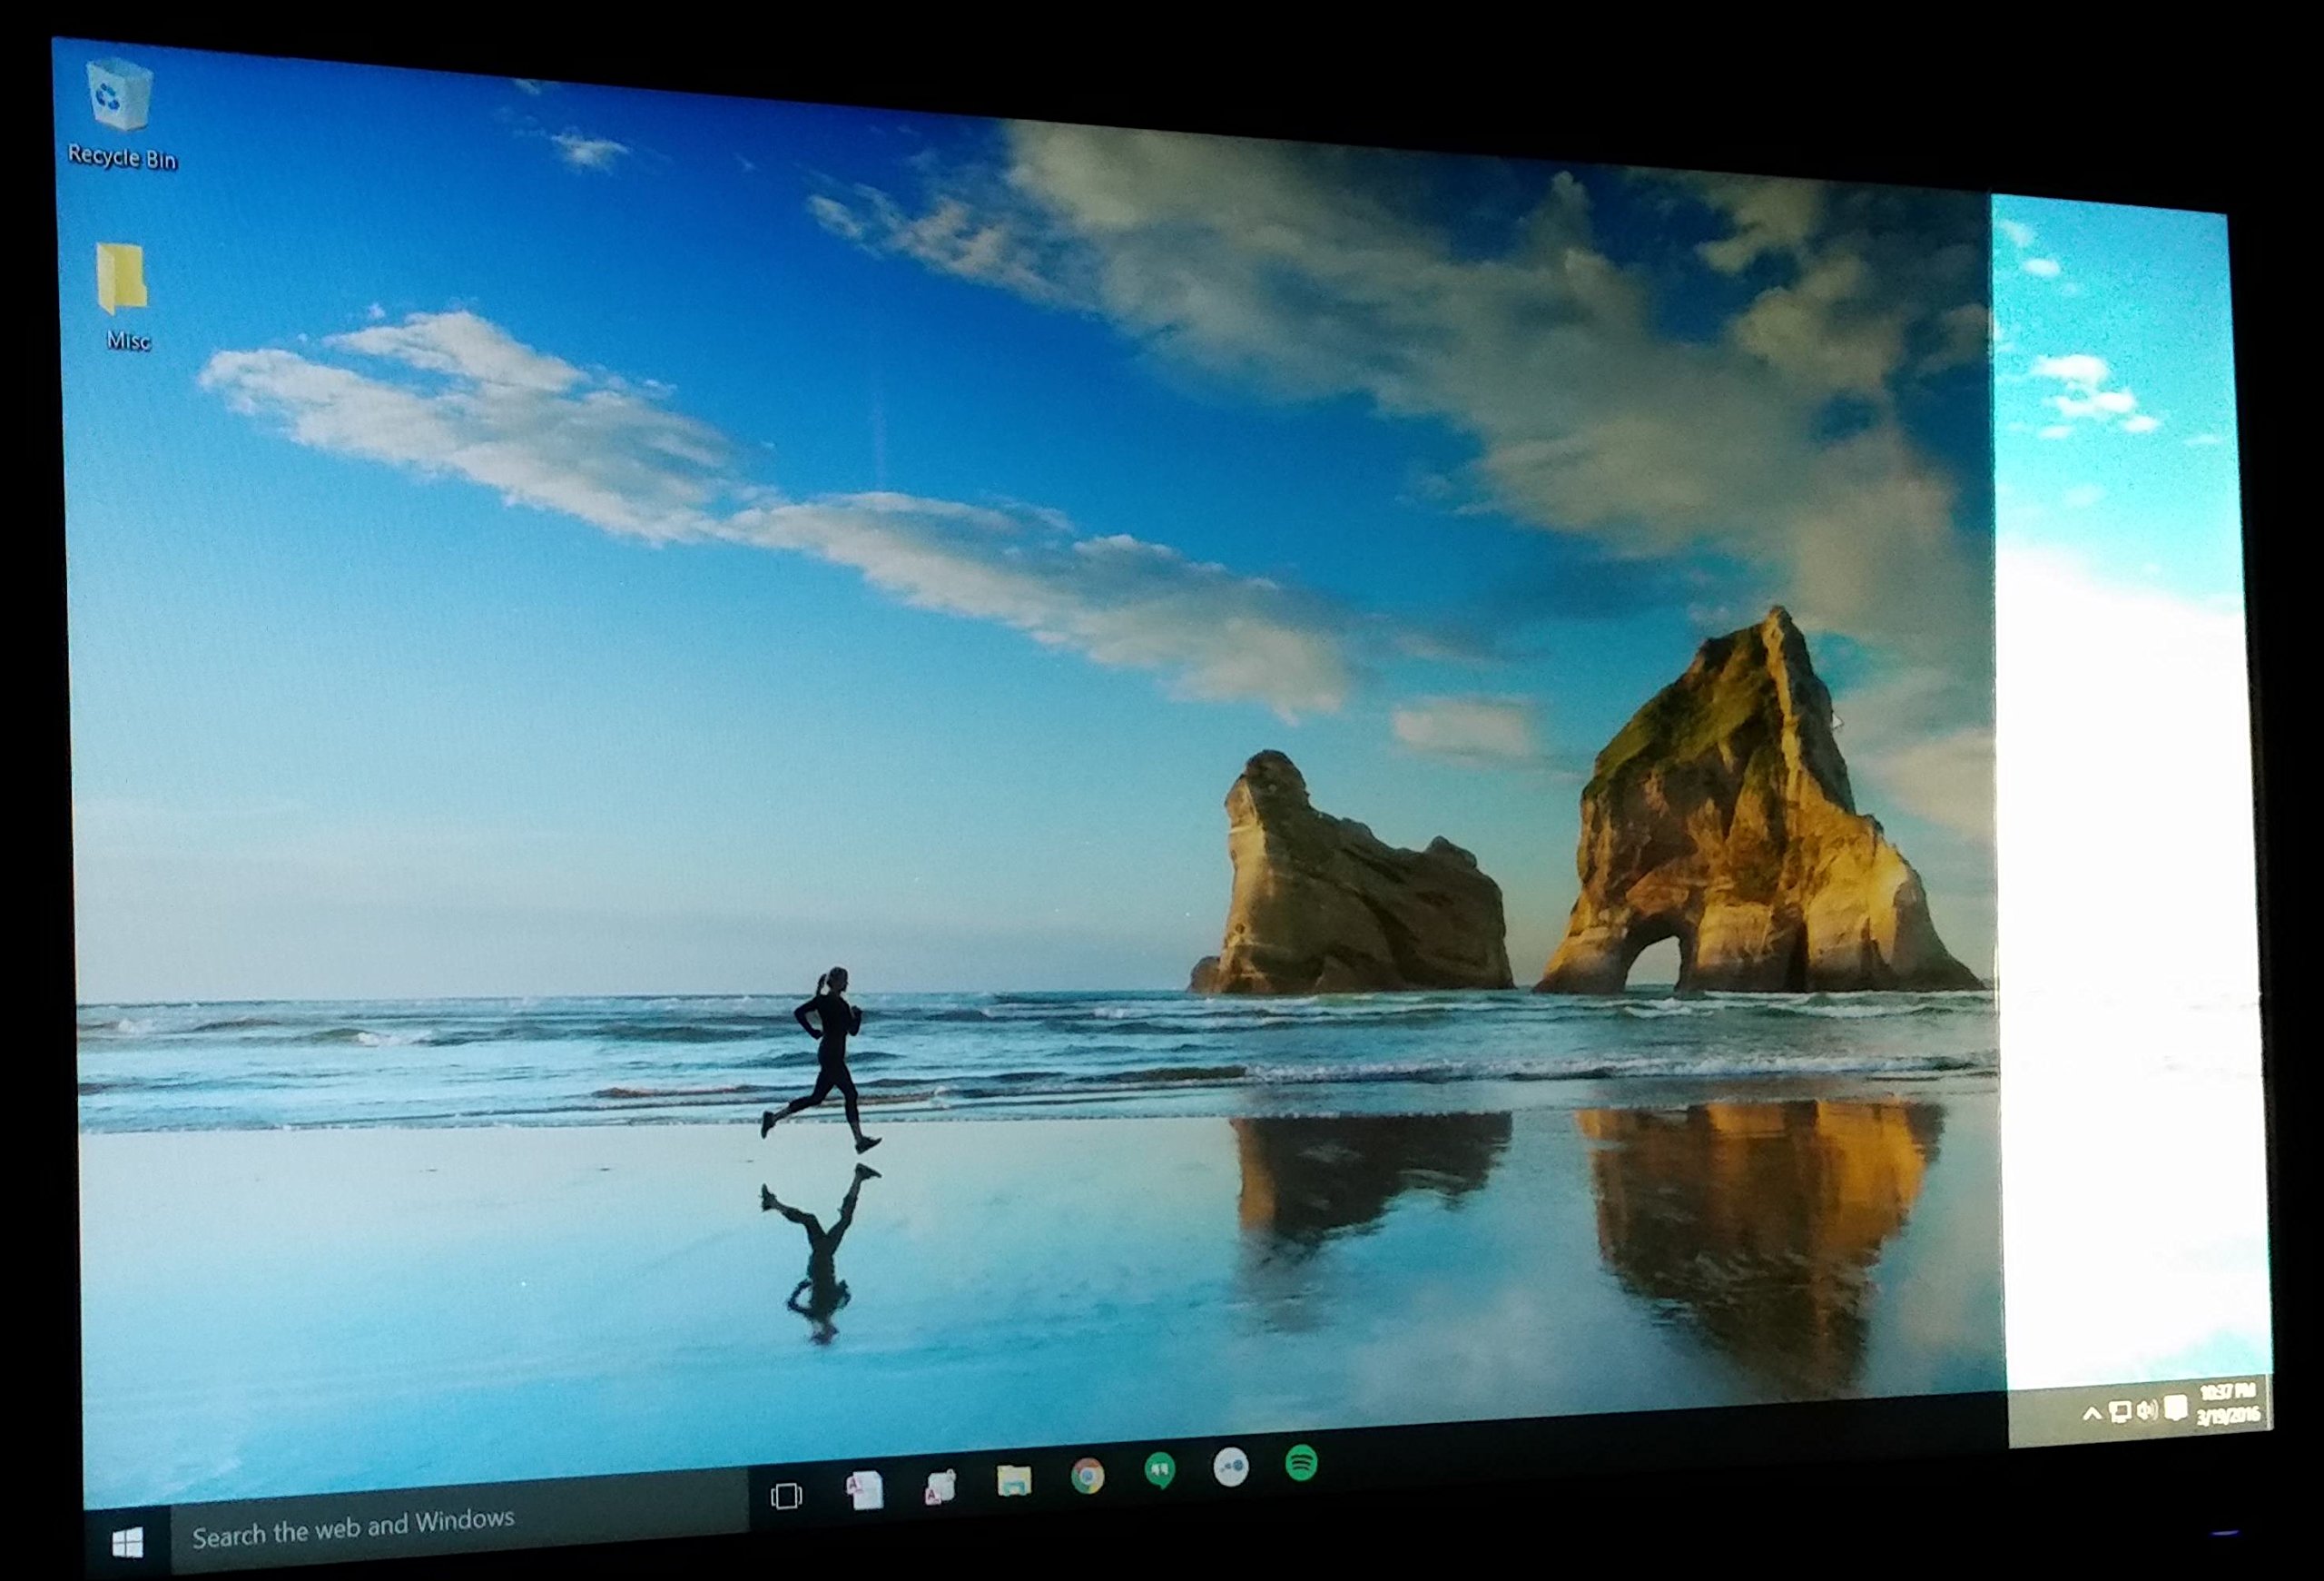The width and height of the screenshot is (2324, 1581).
Task: Open the Windows Start menu
Action: (127, 1544)
